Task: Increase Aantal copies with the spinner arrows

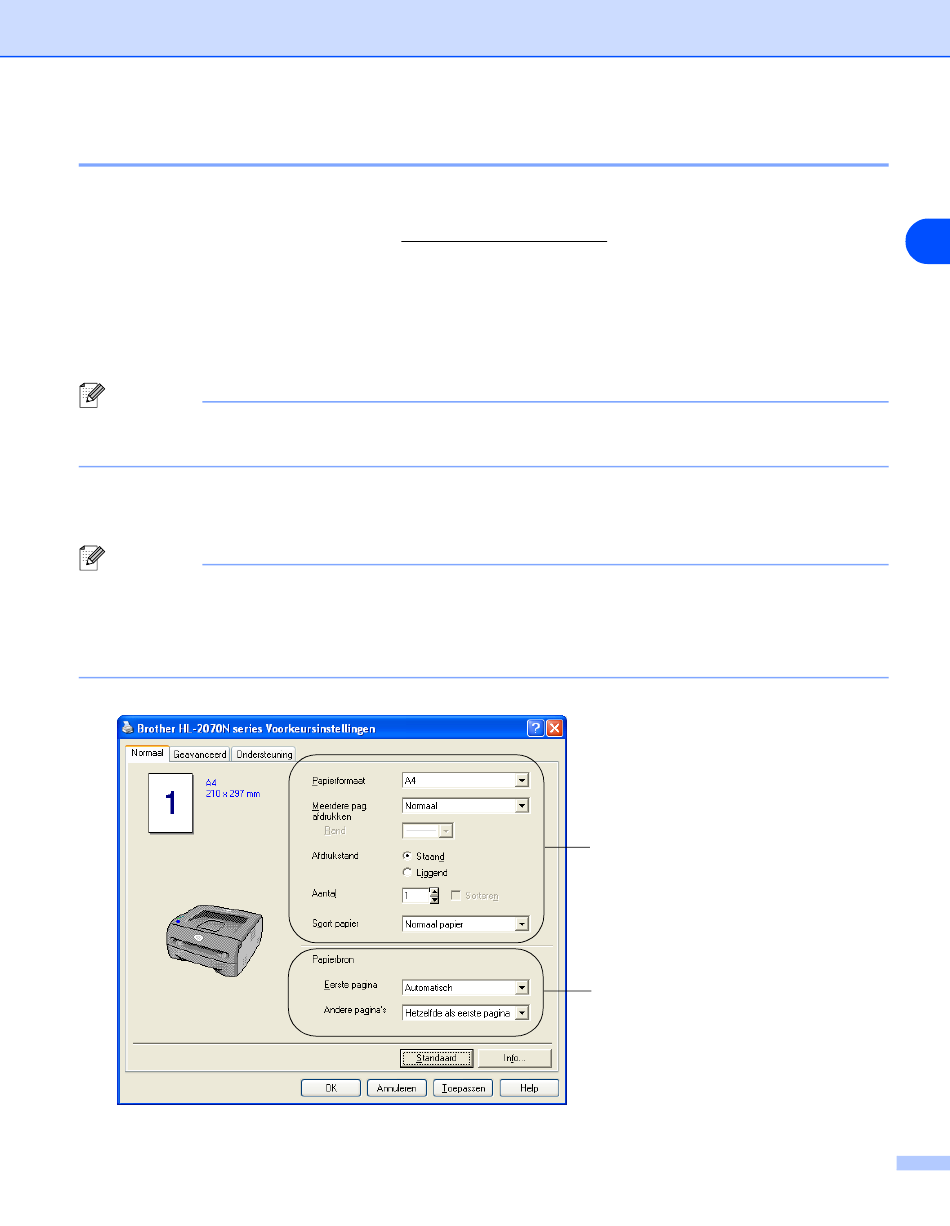Action: click(434, 892)
